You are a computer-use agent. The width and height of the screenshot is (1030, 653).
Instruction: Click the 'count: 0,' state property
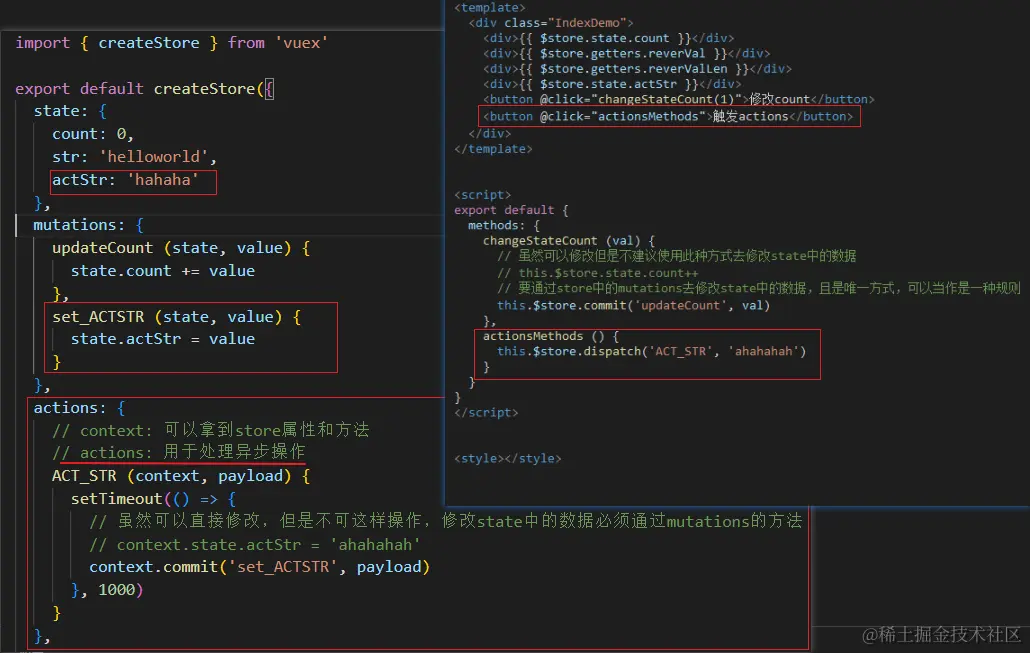pyautogui.click(x=93, y=134)
